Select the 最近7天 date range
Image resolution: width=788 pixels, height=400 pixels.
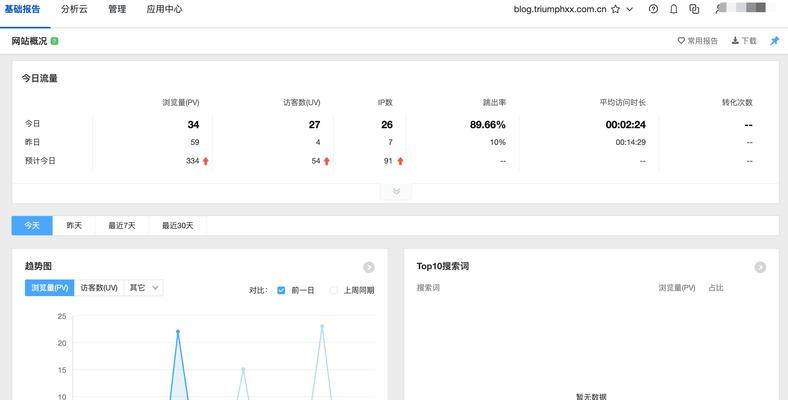[x=122, y=226]
